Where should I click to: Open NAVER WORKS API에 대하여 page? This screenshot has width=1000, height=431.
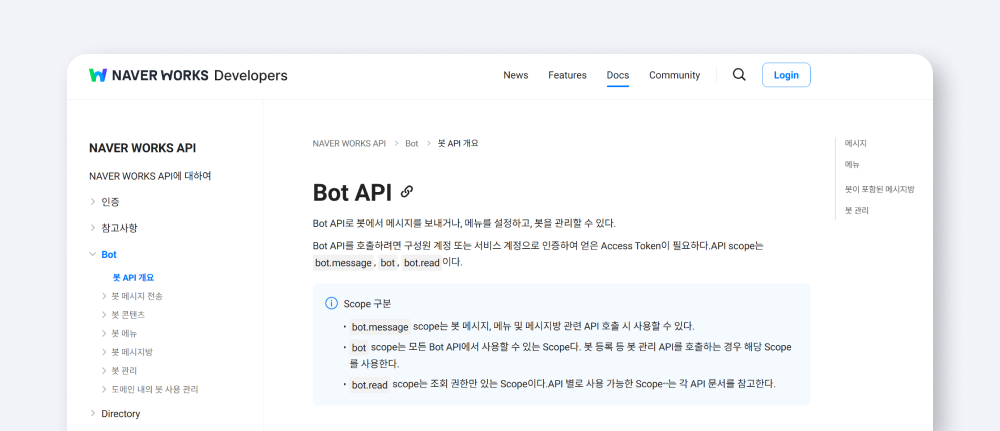(x=150, y=176)
